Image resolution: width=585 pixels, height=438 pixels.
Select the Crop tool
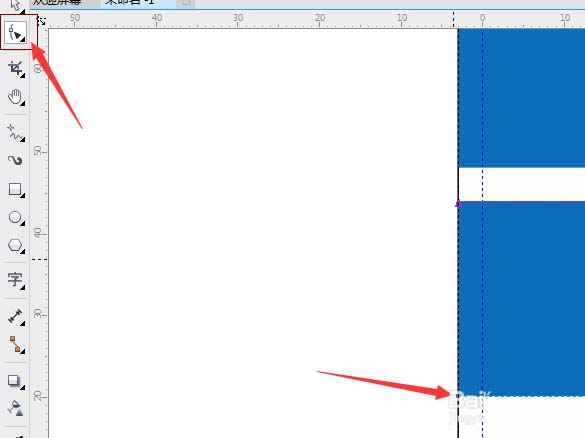tap(16, 69)
